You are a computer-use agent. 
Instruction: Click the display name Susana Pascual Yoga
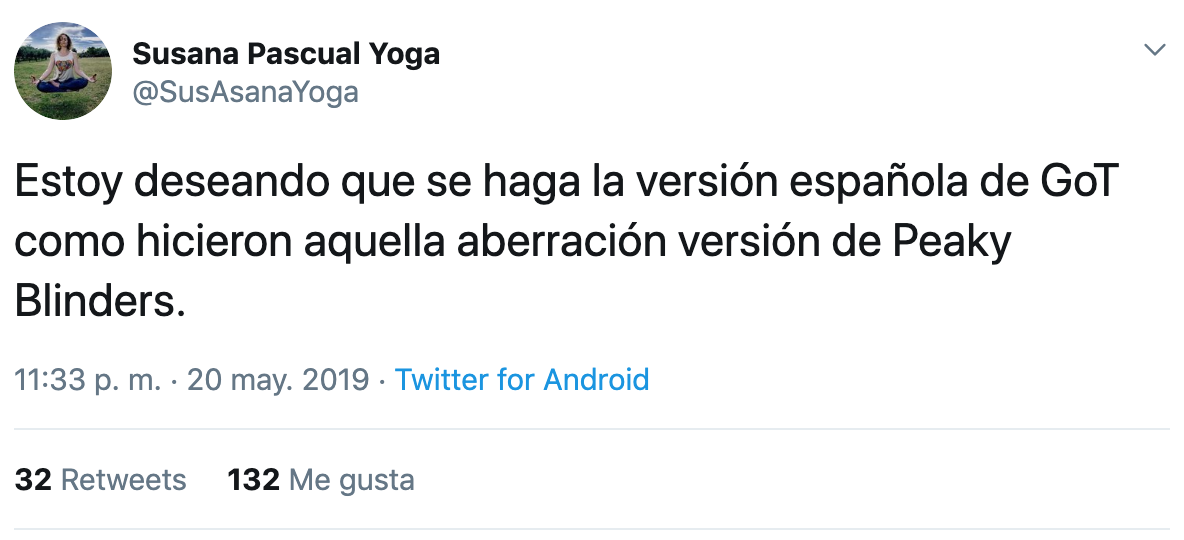coord(286,54)
